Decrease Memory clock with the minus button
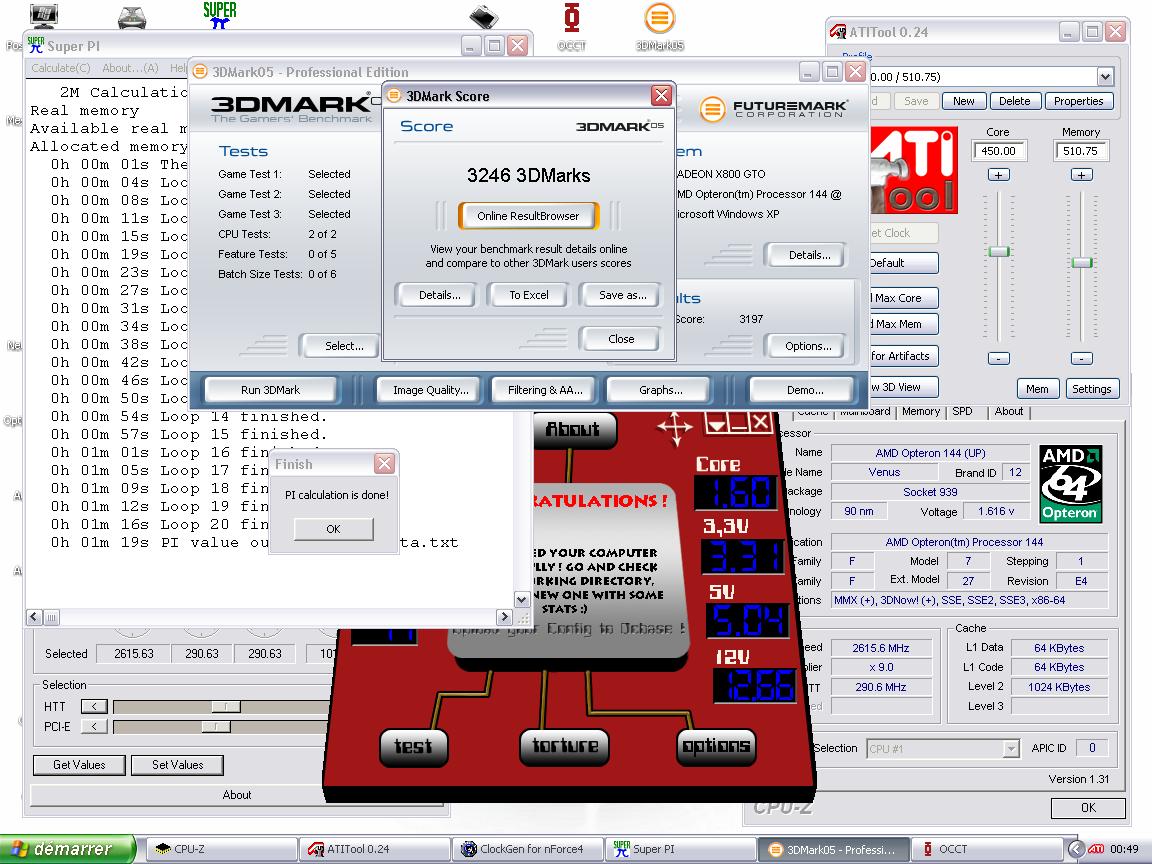Viewport: 1152px width, 864px height. point(1081,359)
